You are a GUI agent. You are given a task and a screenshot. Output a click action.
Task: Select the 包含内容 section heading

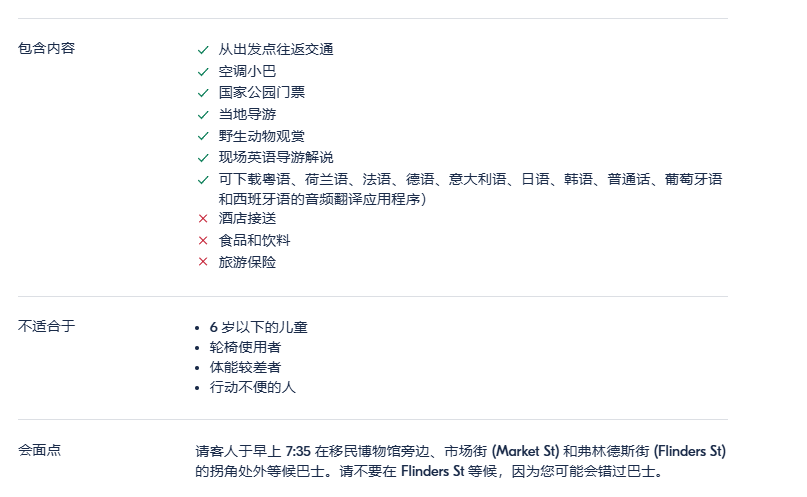click(x=46, y=48)
